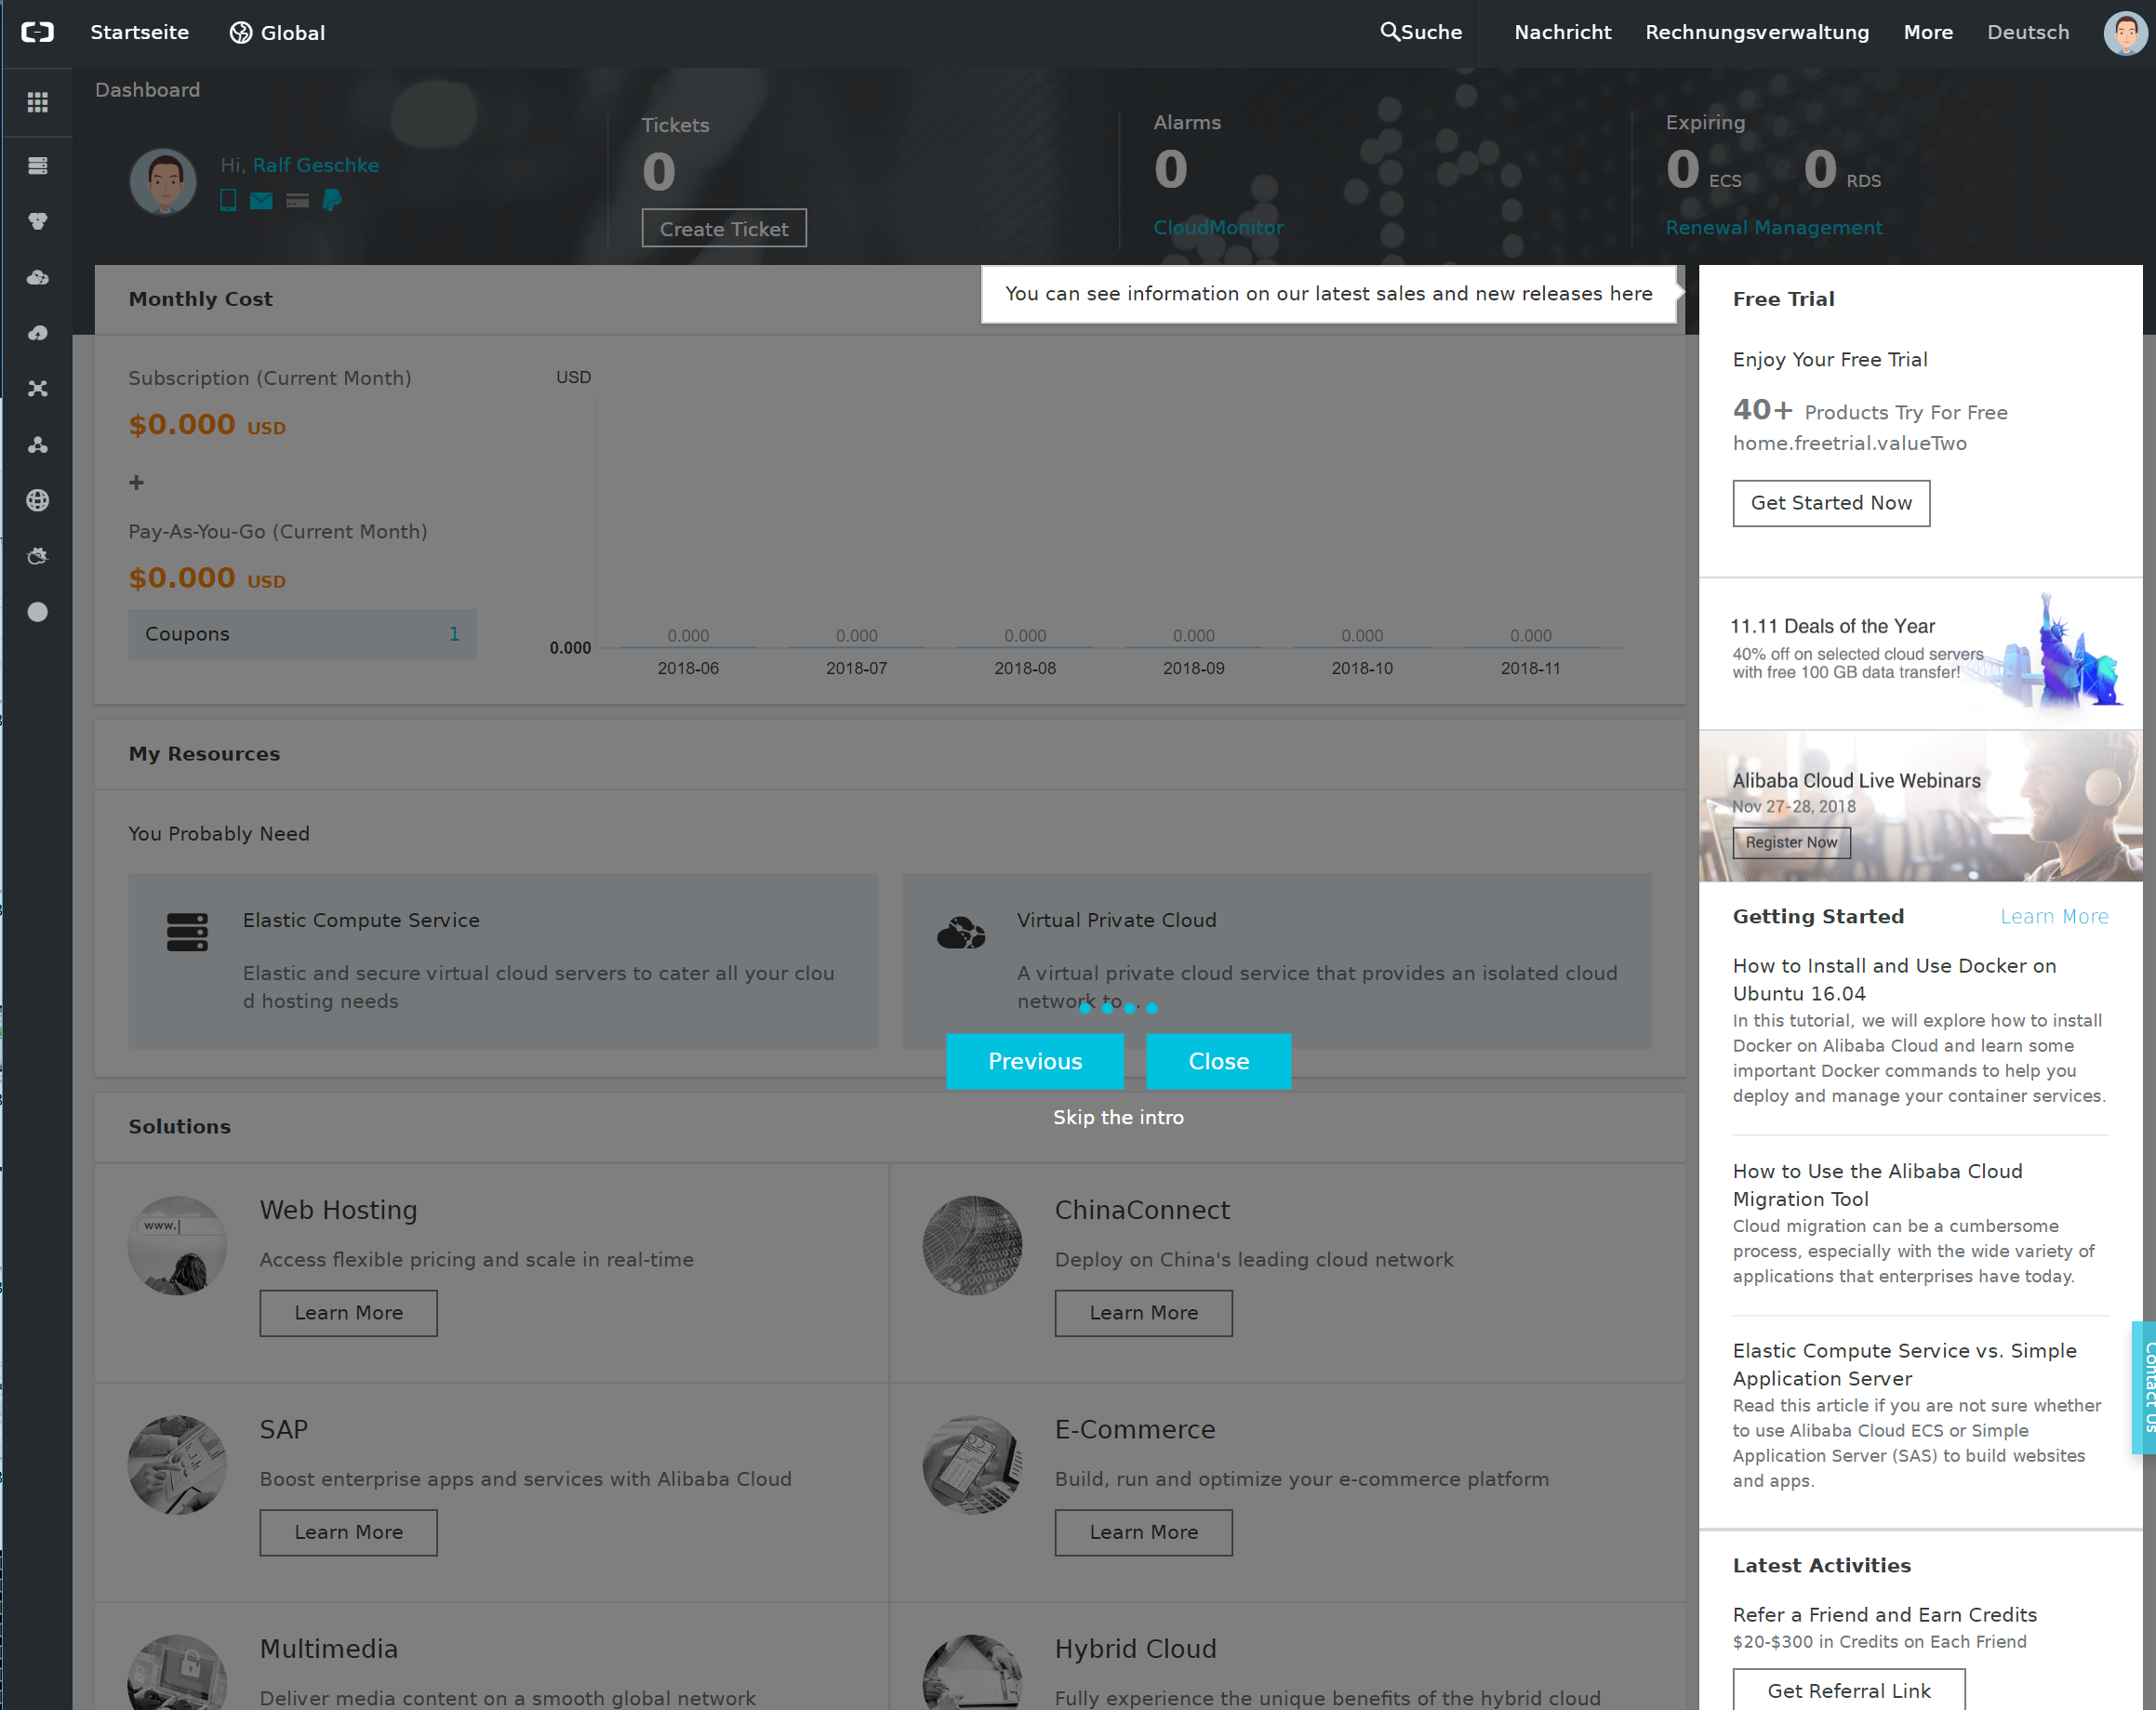Click the cloud upload sidebar icon
The image size is (2156, 1710).
point(37,333)
